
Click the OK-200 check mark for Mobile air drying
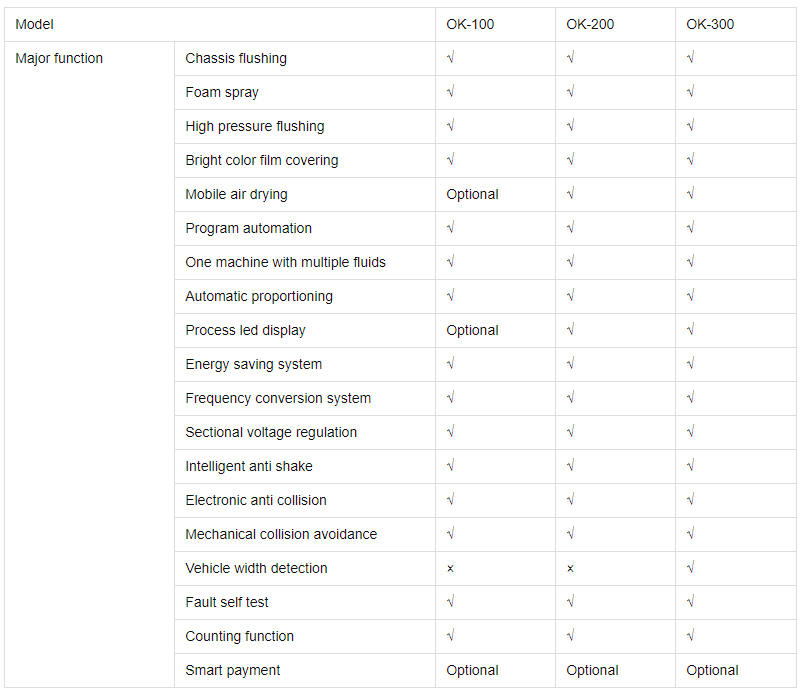click(571, 194)
